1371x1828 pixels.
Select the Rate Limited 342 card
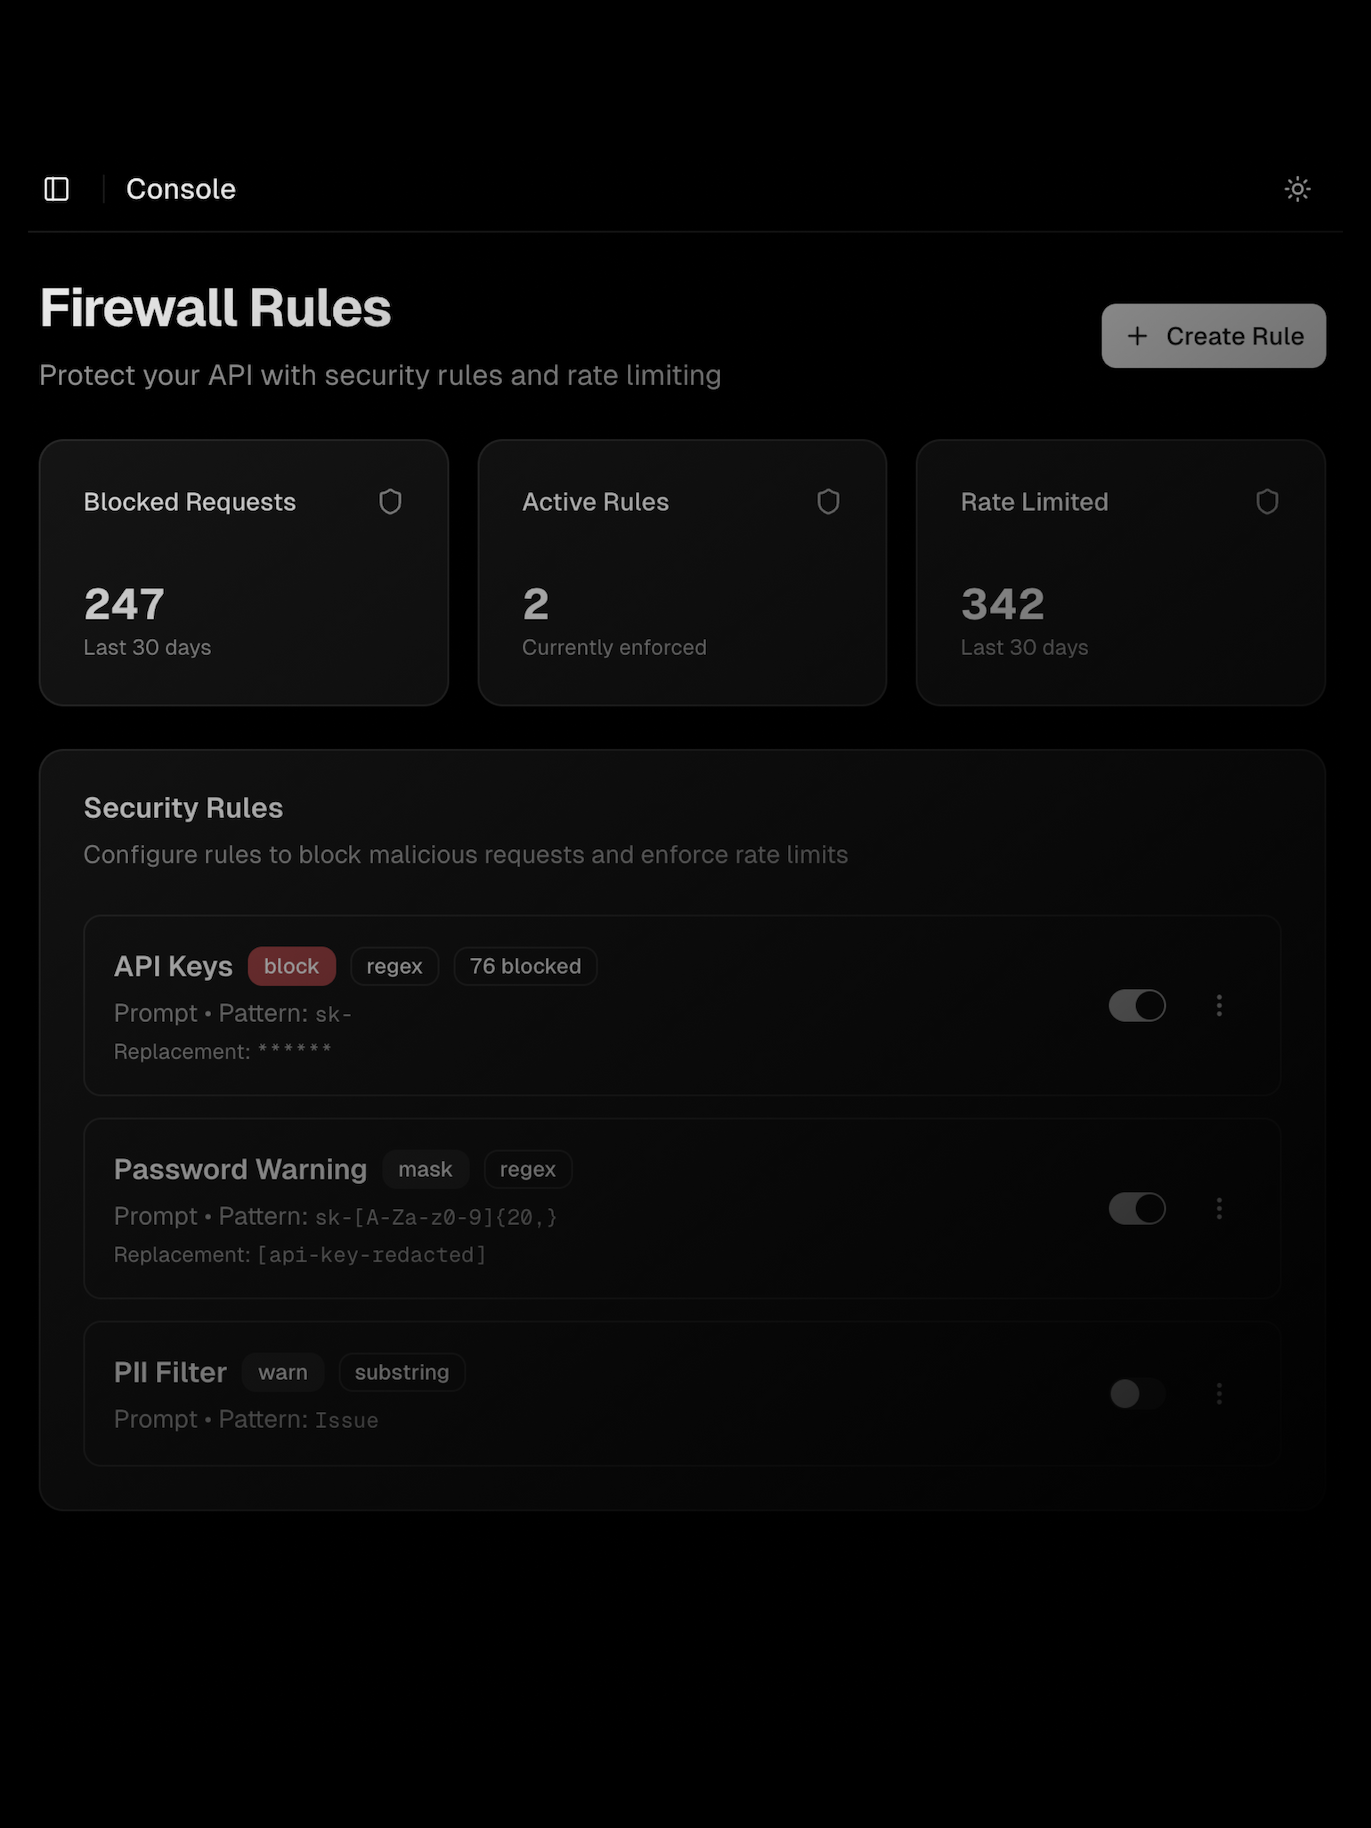(1120, 572)
